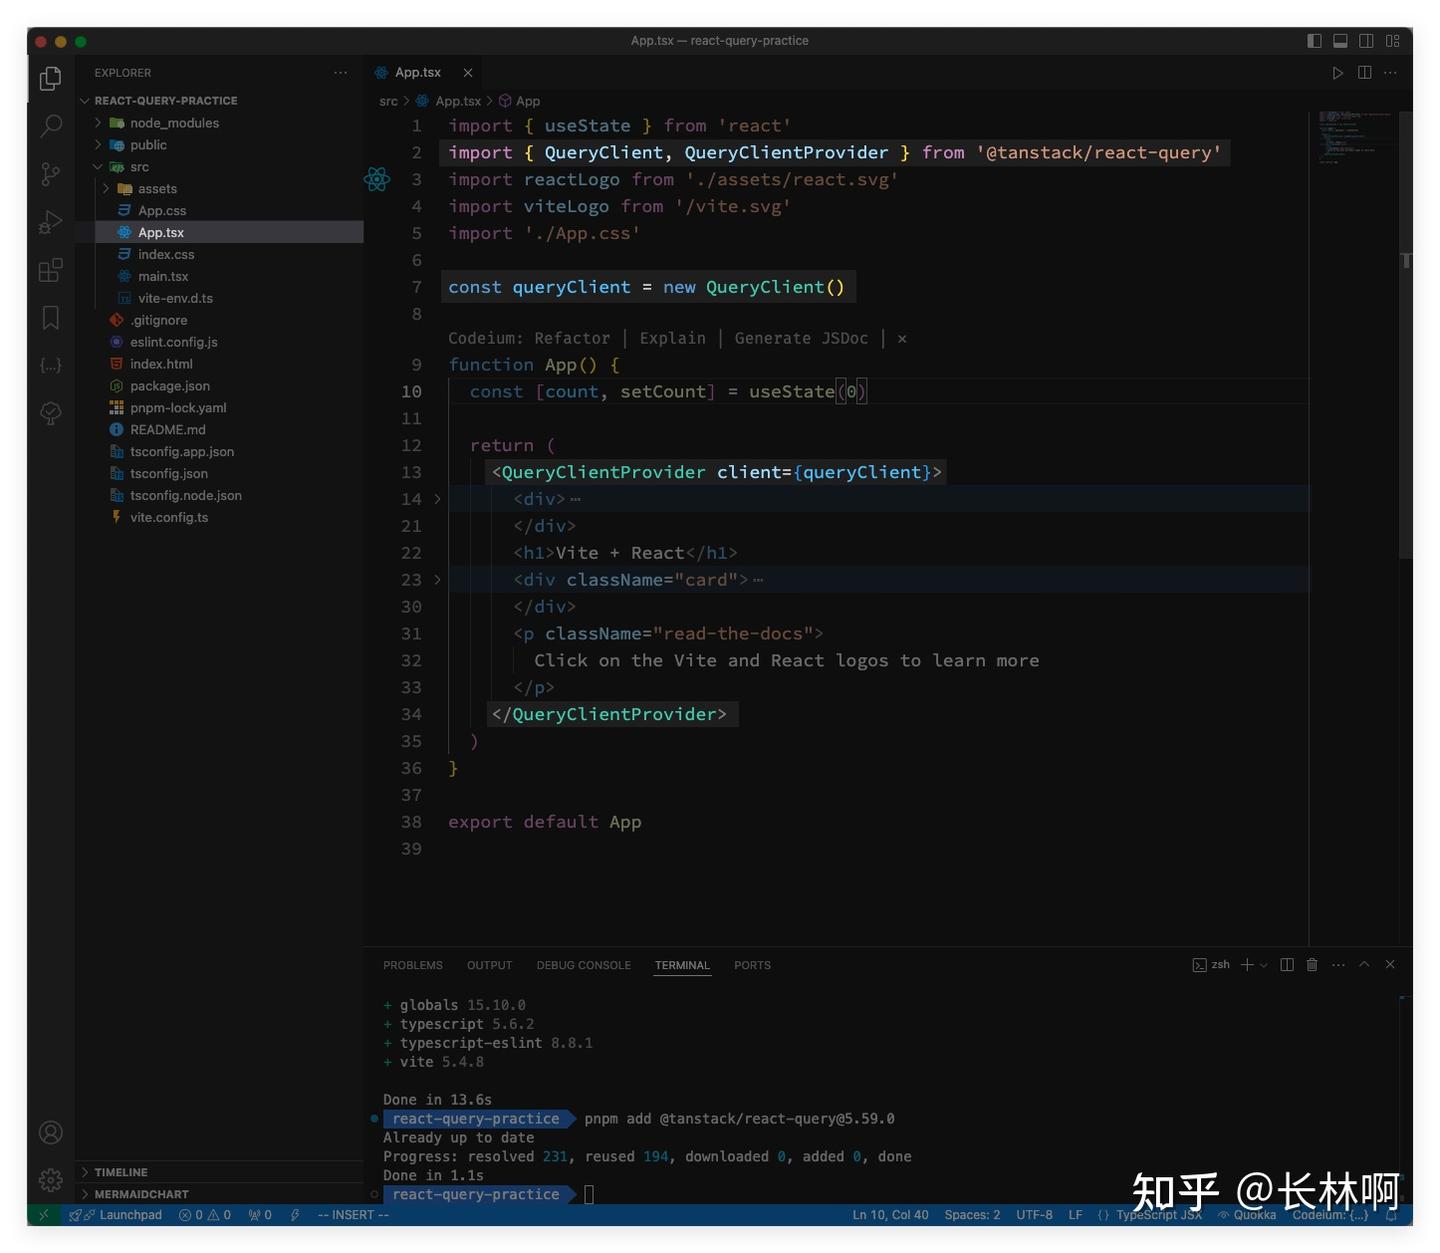Click Generate JSDoc in the Codeium hint
Screen dimensions: 1440x1253
(800, 338)
